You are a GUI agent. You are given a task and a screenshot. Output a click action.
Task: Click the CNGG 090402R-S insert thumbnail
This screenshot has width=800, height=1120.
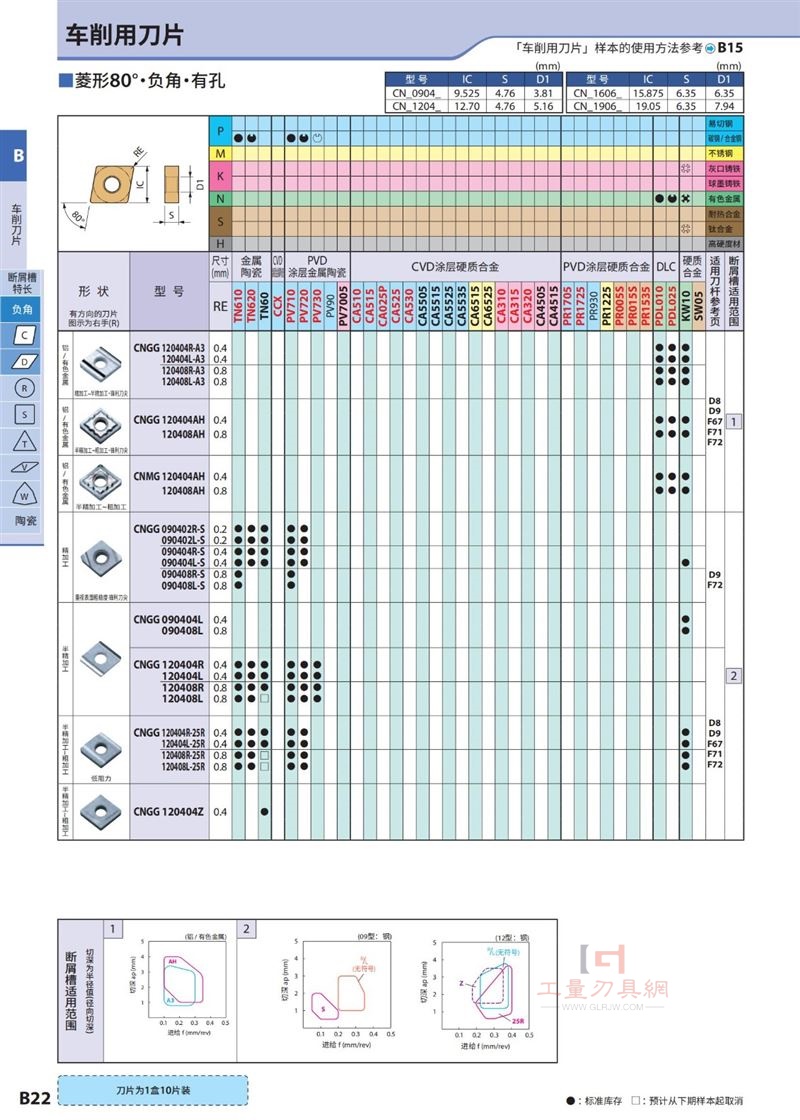(x=101, y=558)
